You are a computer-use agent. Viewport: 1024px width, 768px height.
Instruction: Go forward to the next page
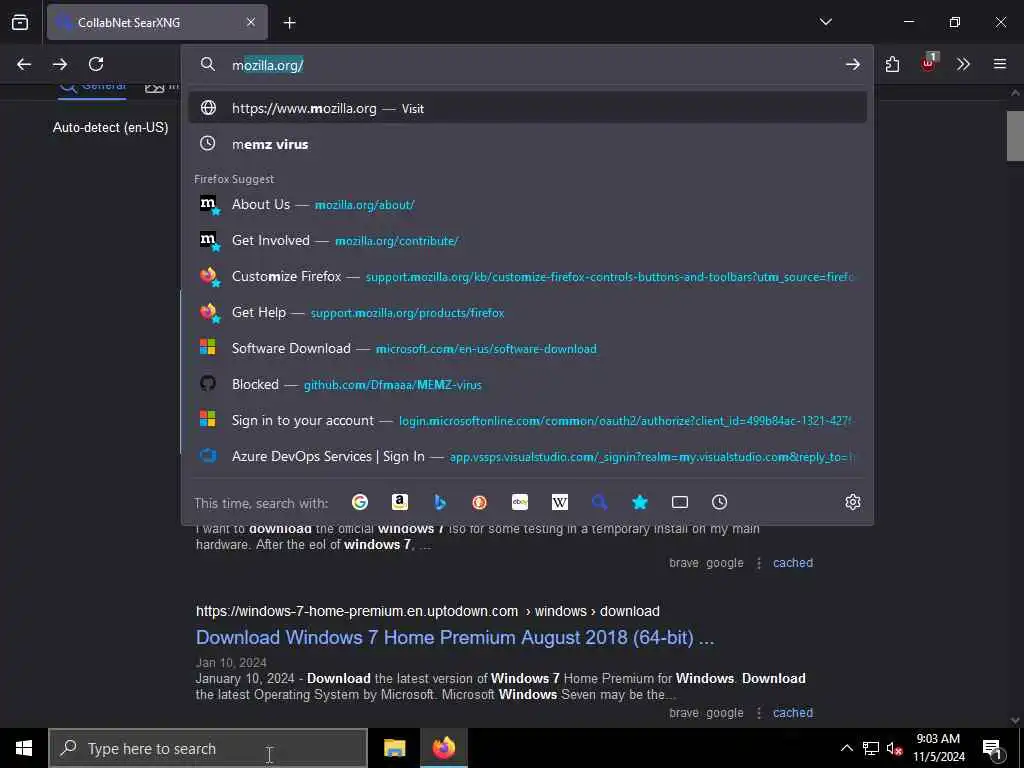tap(60, 64)
